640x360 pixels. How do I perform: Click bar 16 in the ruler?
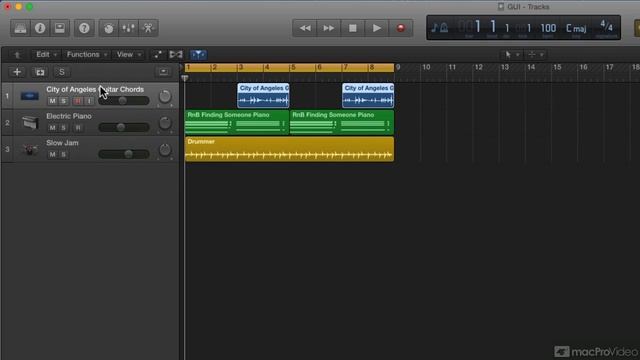click(583, 67)
